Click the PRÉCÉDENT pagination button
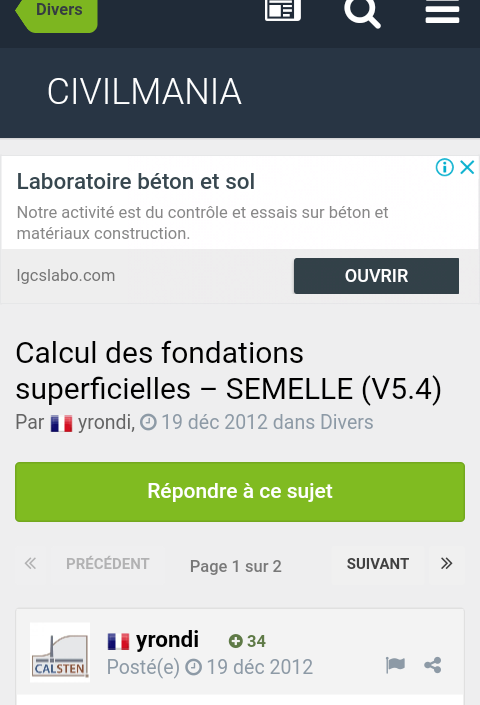Screen dimensions: 480x705 tap(107, 564)
